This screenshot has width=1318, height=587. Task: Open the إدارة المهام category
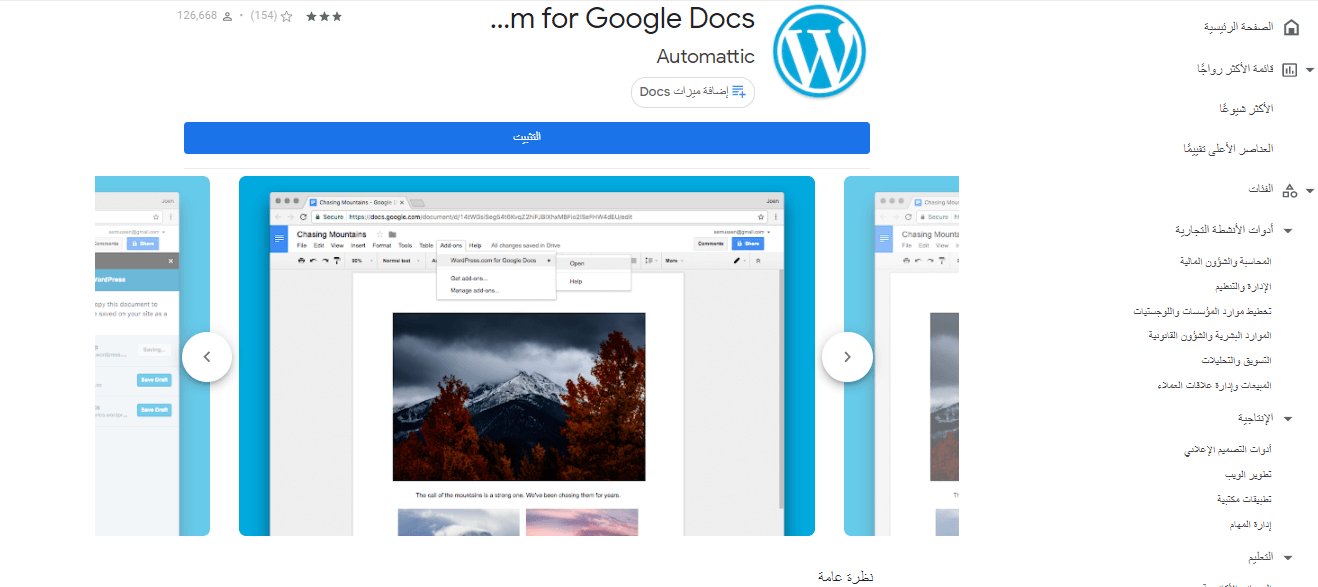coord(1251,524)
